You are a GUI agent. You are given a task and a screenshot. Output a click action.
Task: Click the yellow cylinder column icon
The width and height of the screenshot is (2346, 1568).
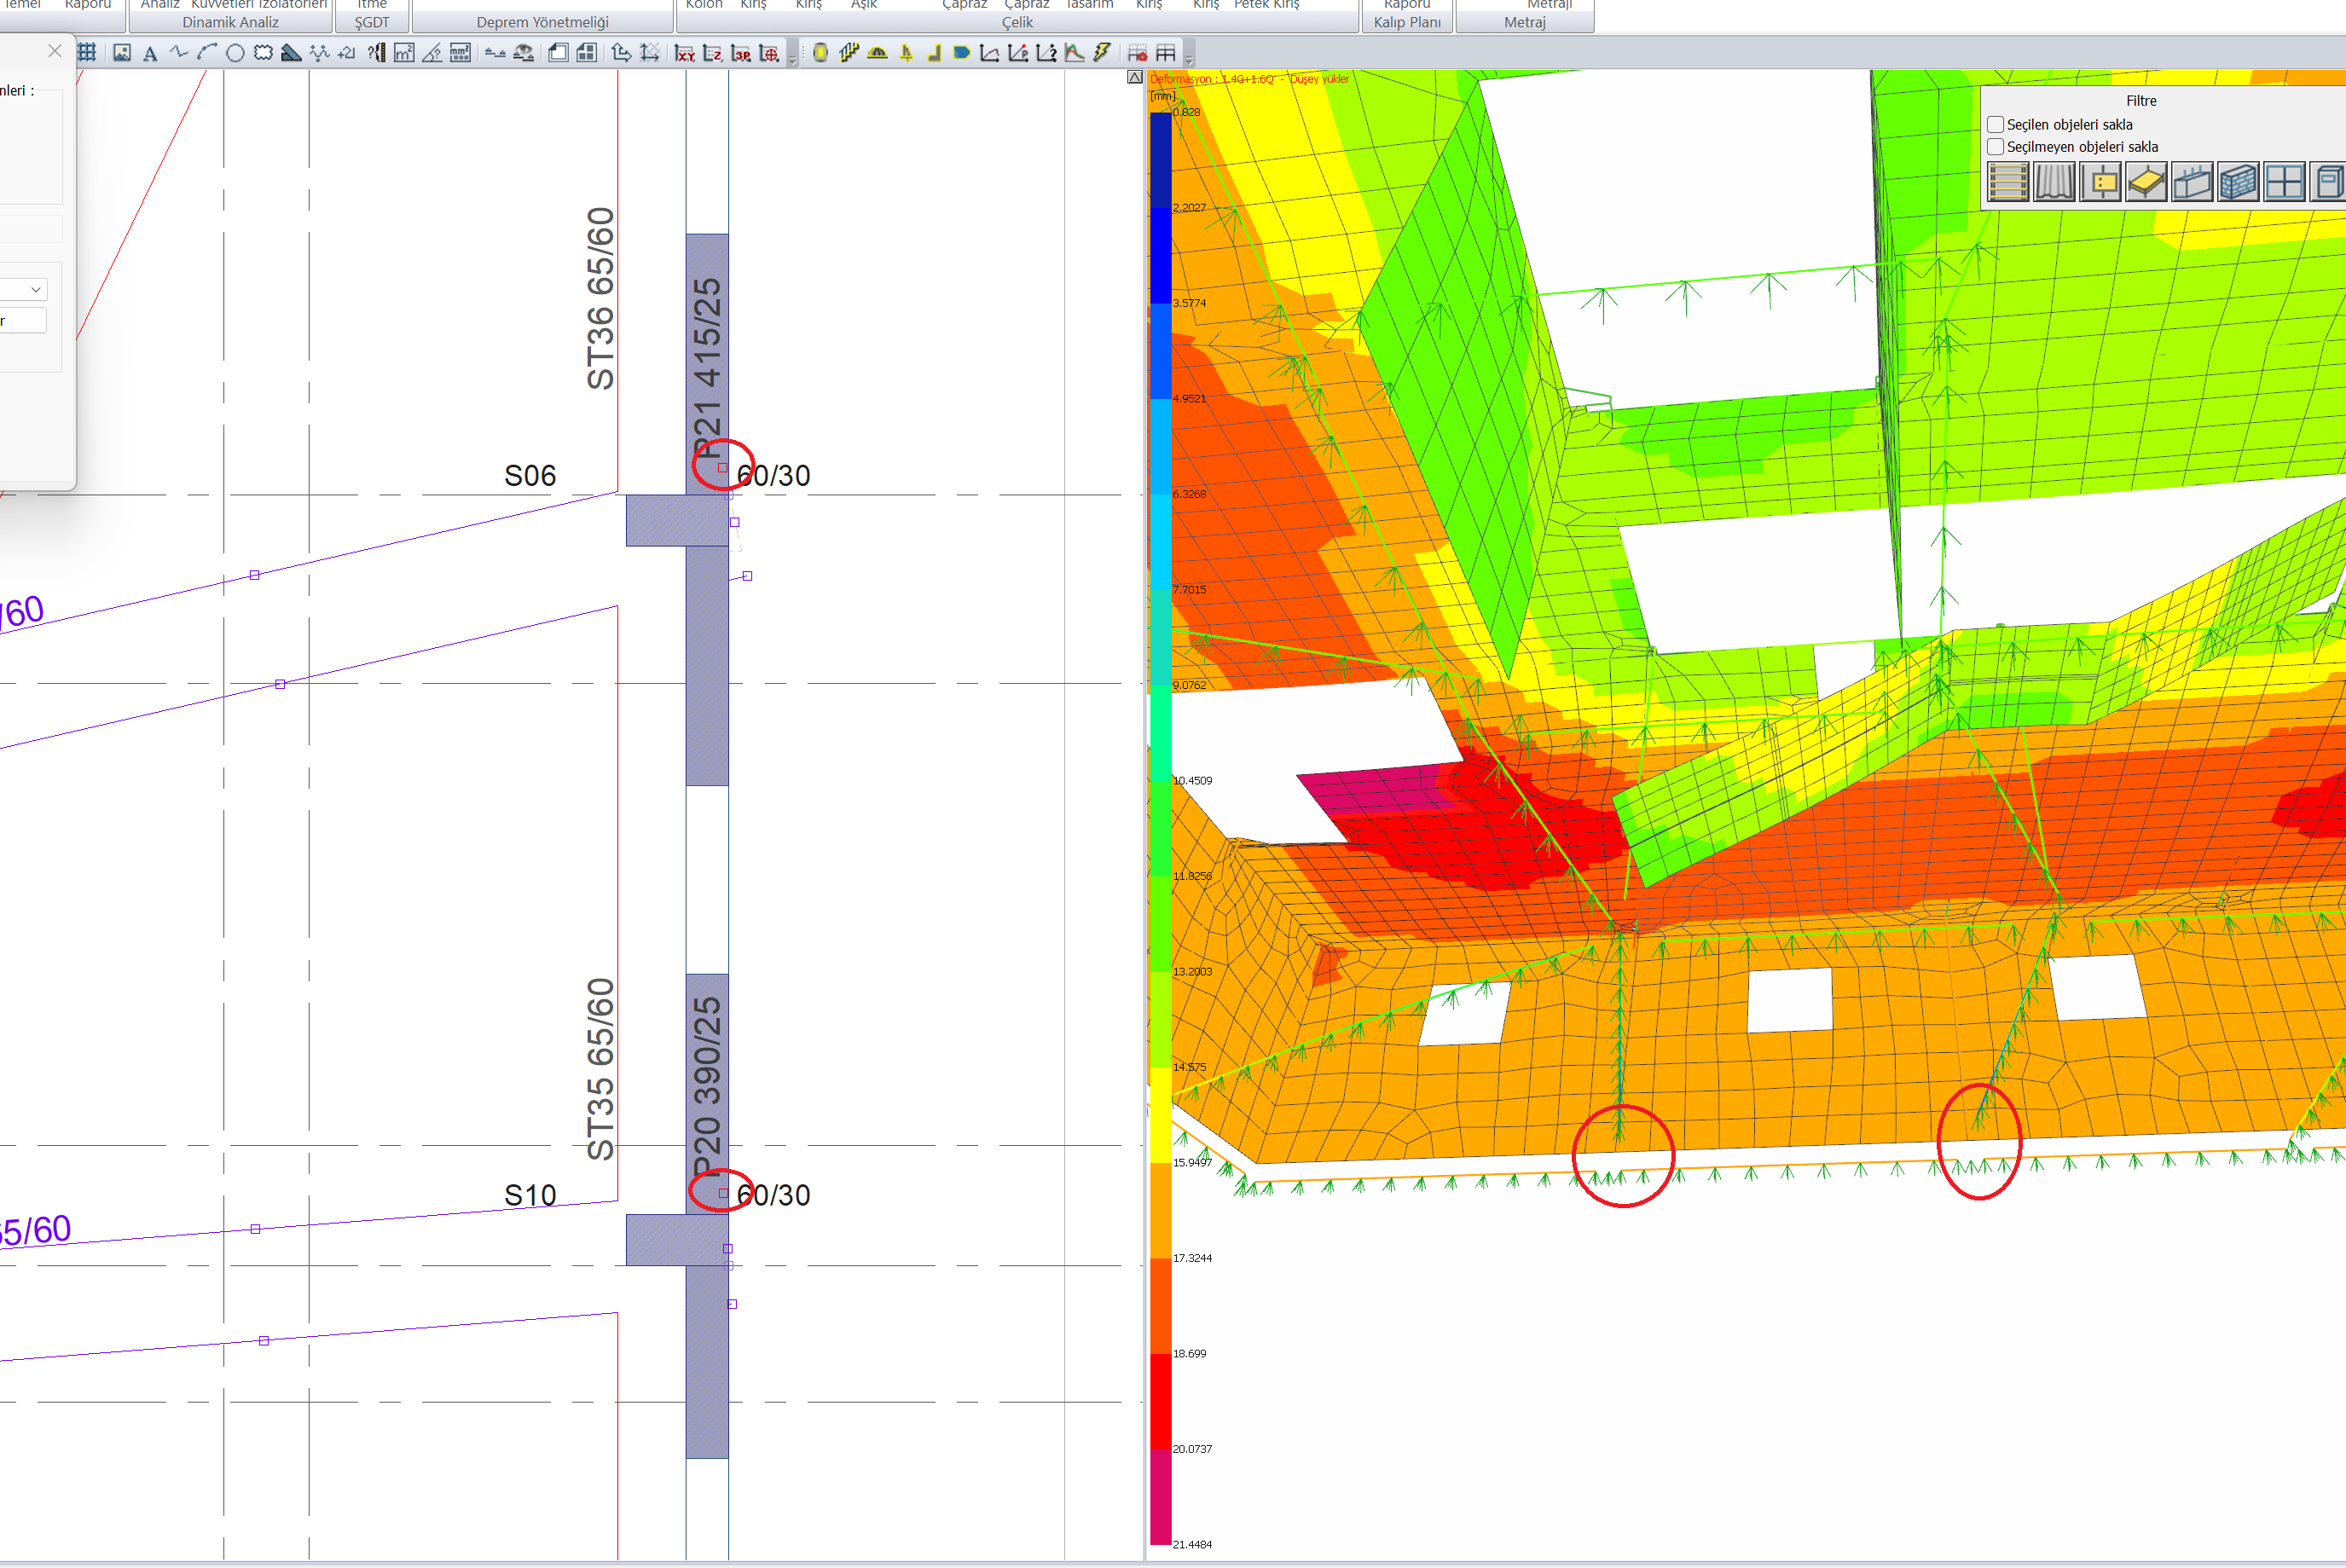point(820,53)
